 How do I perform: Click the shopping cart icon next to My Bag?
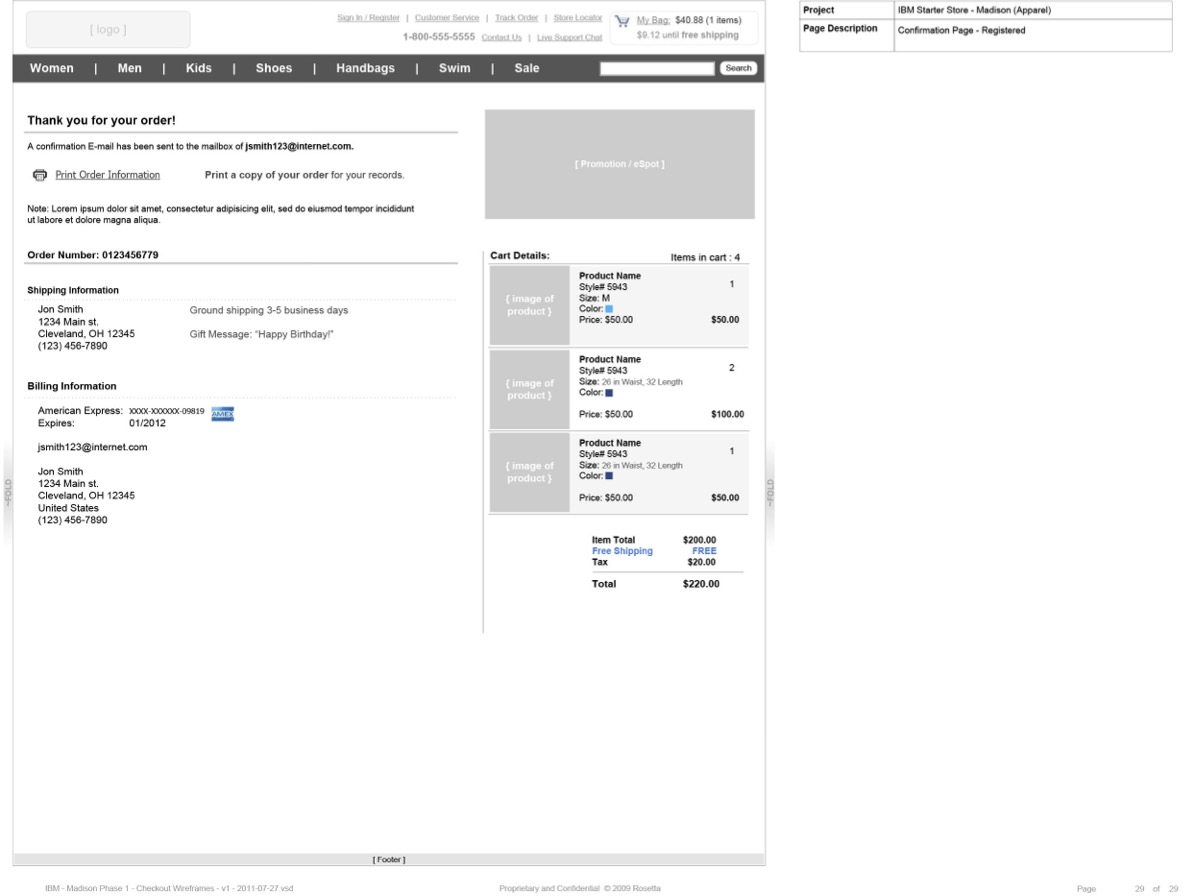click(x=622, y=21)
